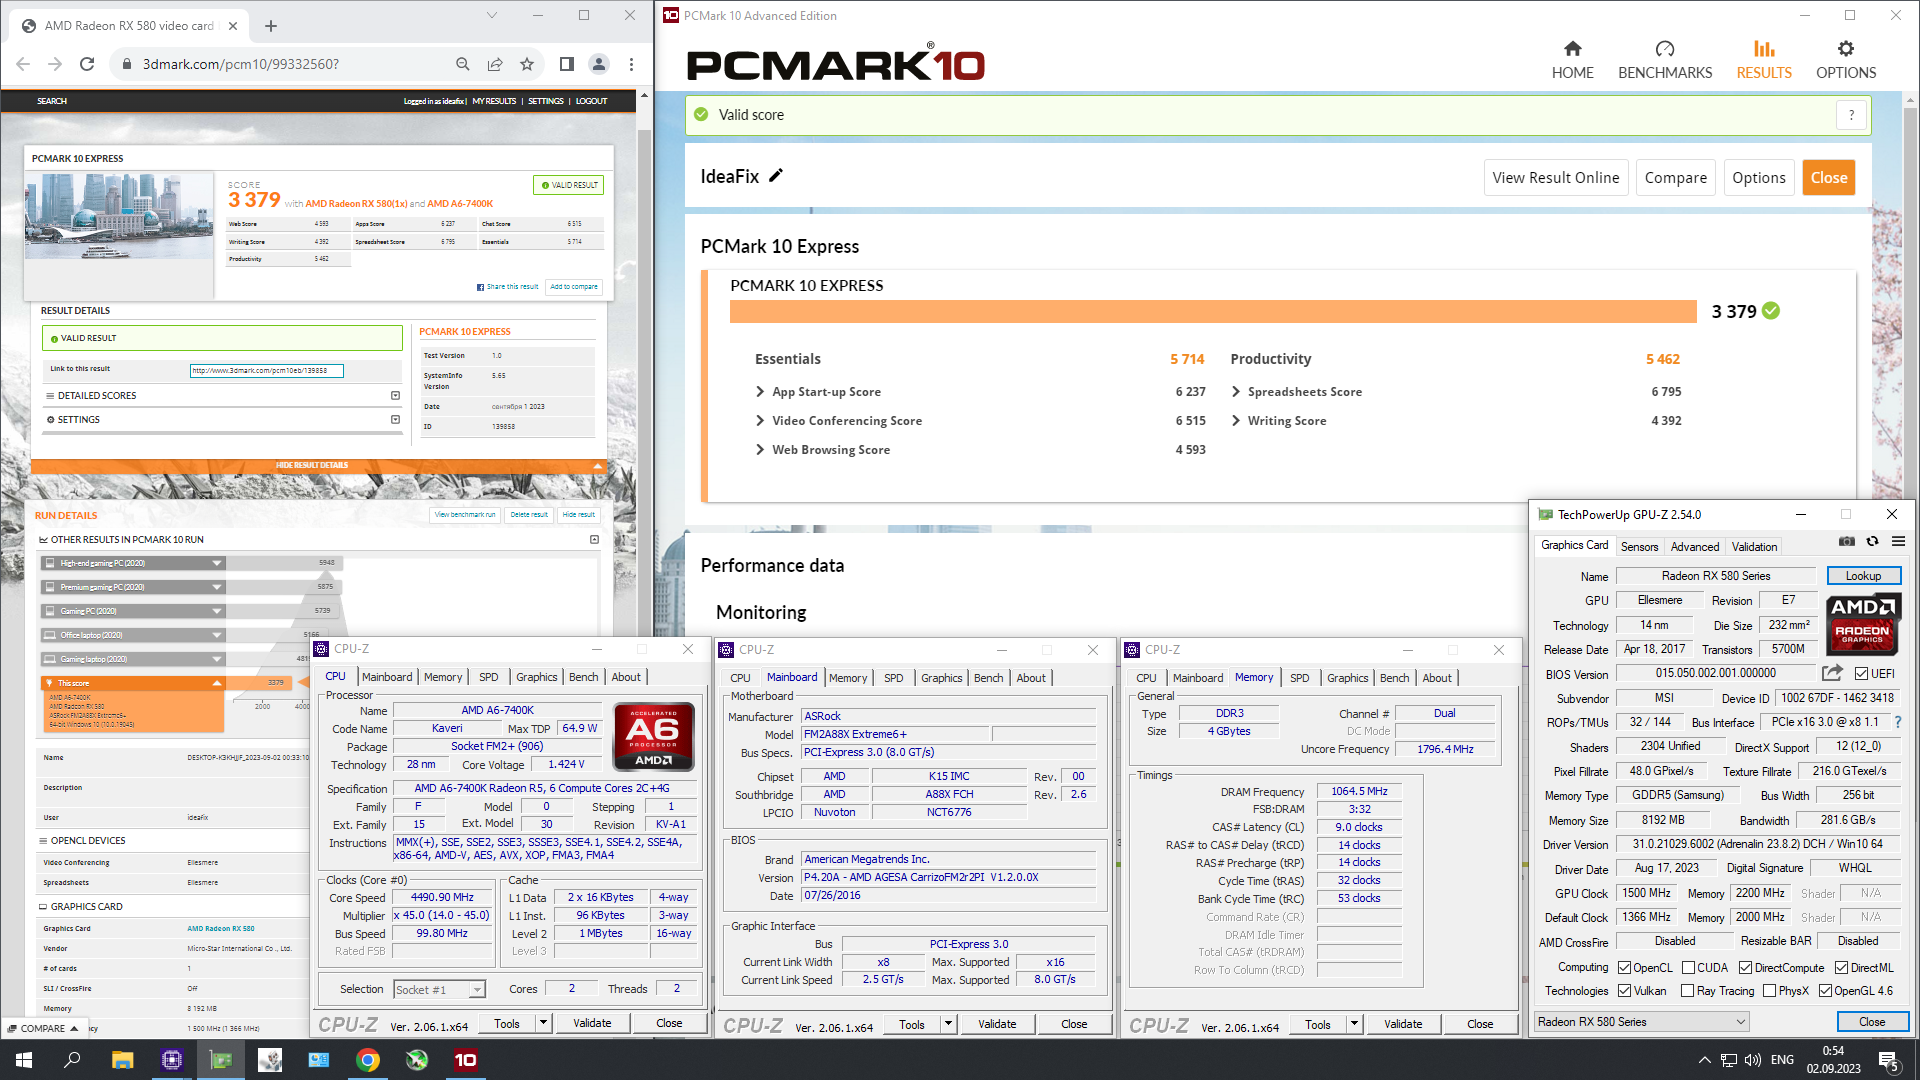Export BIOS with the GPU-Z share icon
Screen dimensions: 1920x1080
[1832, 673]
